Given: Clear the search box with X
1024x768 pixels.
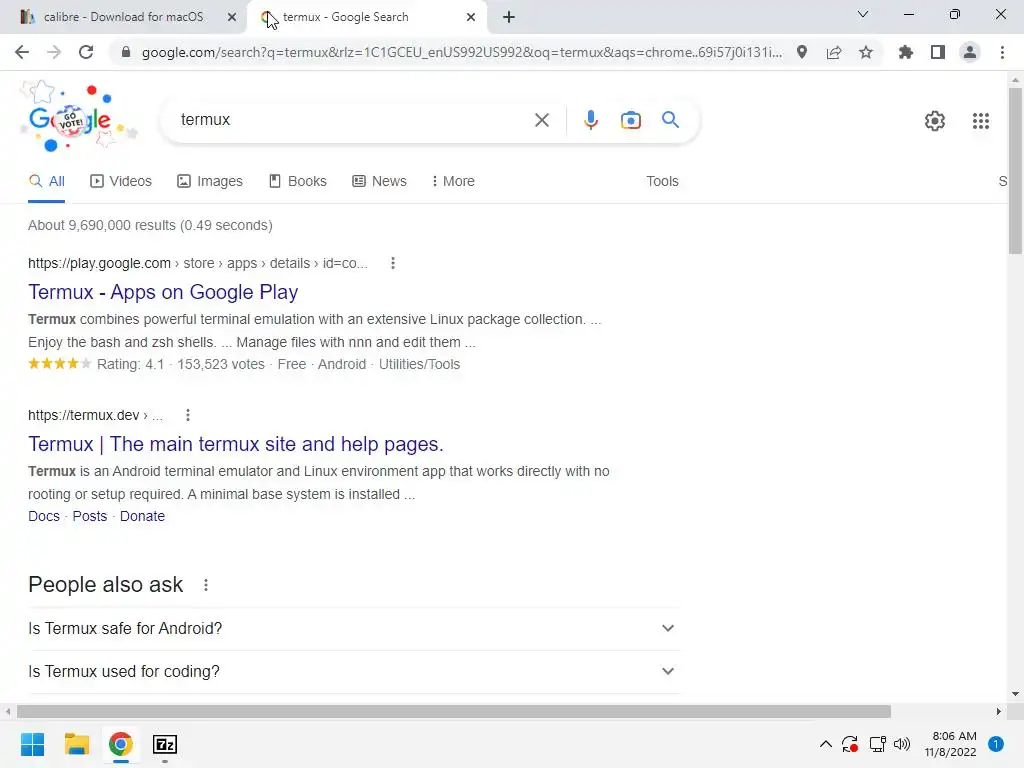Looking at the screenshot, I should point(541,120).
